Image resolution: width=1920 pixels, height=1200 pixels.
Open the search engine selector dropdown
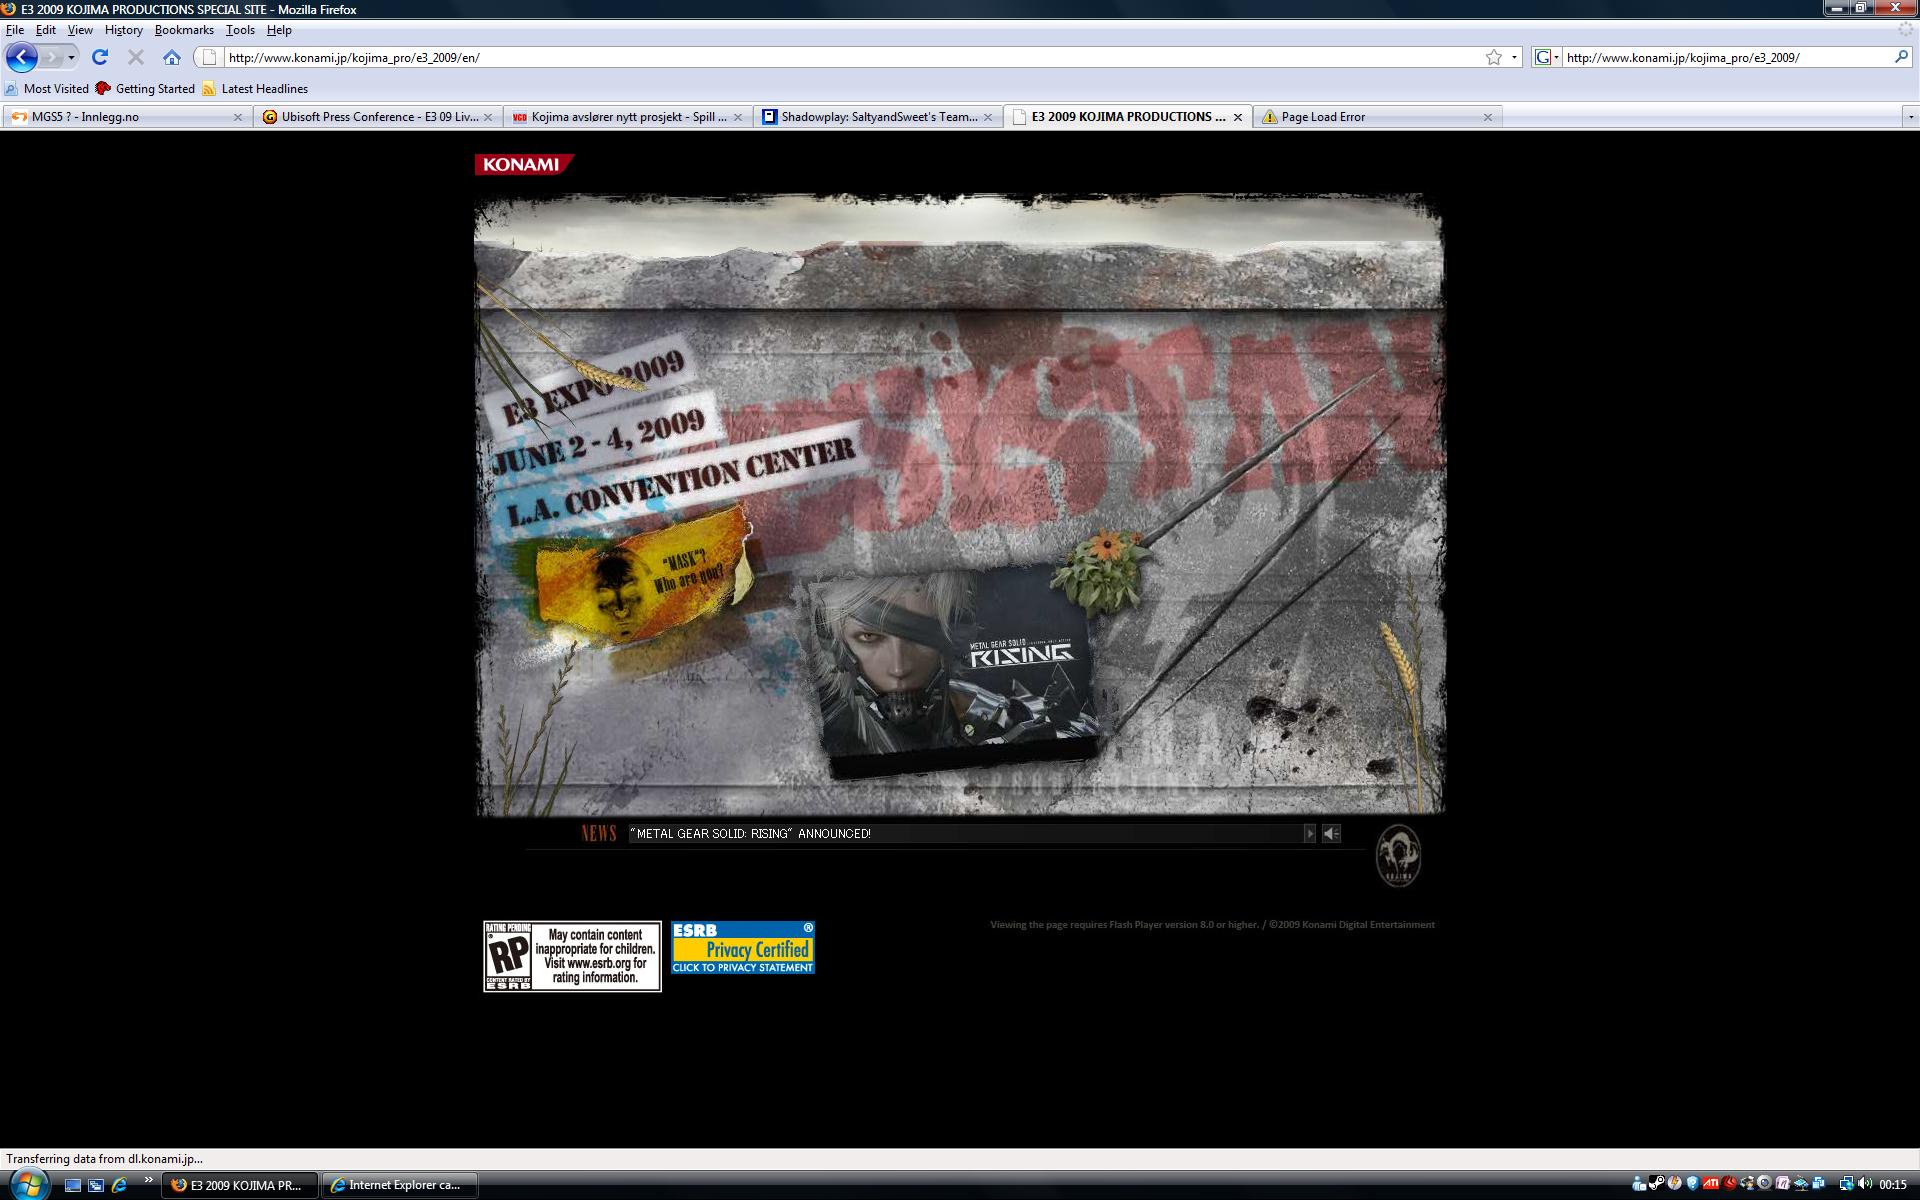pyautogui.click(x=1547, y=57)
